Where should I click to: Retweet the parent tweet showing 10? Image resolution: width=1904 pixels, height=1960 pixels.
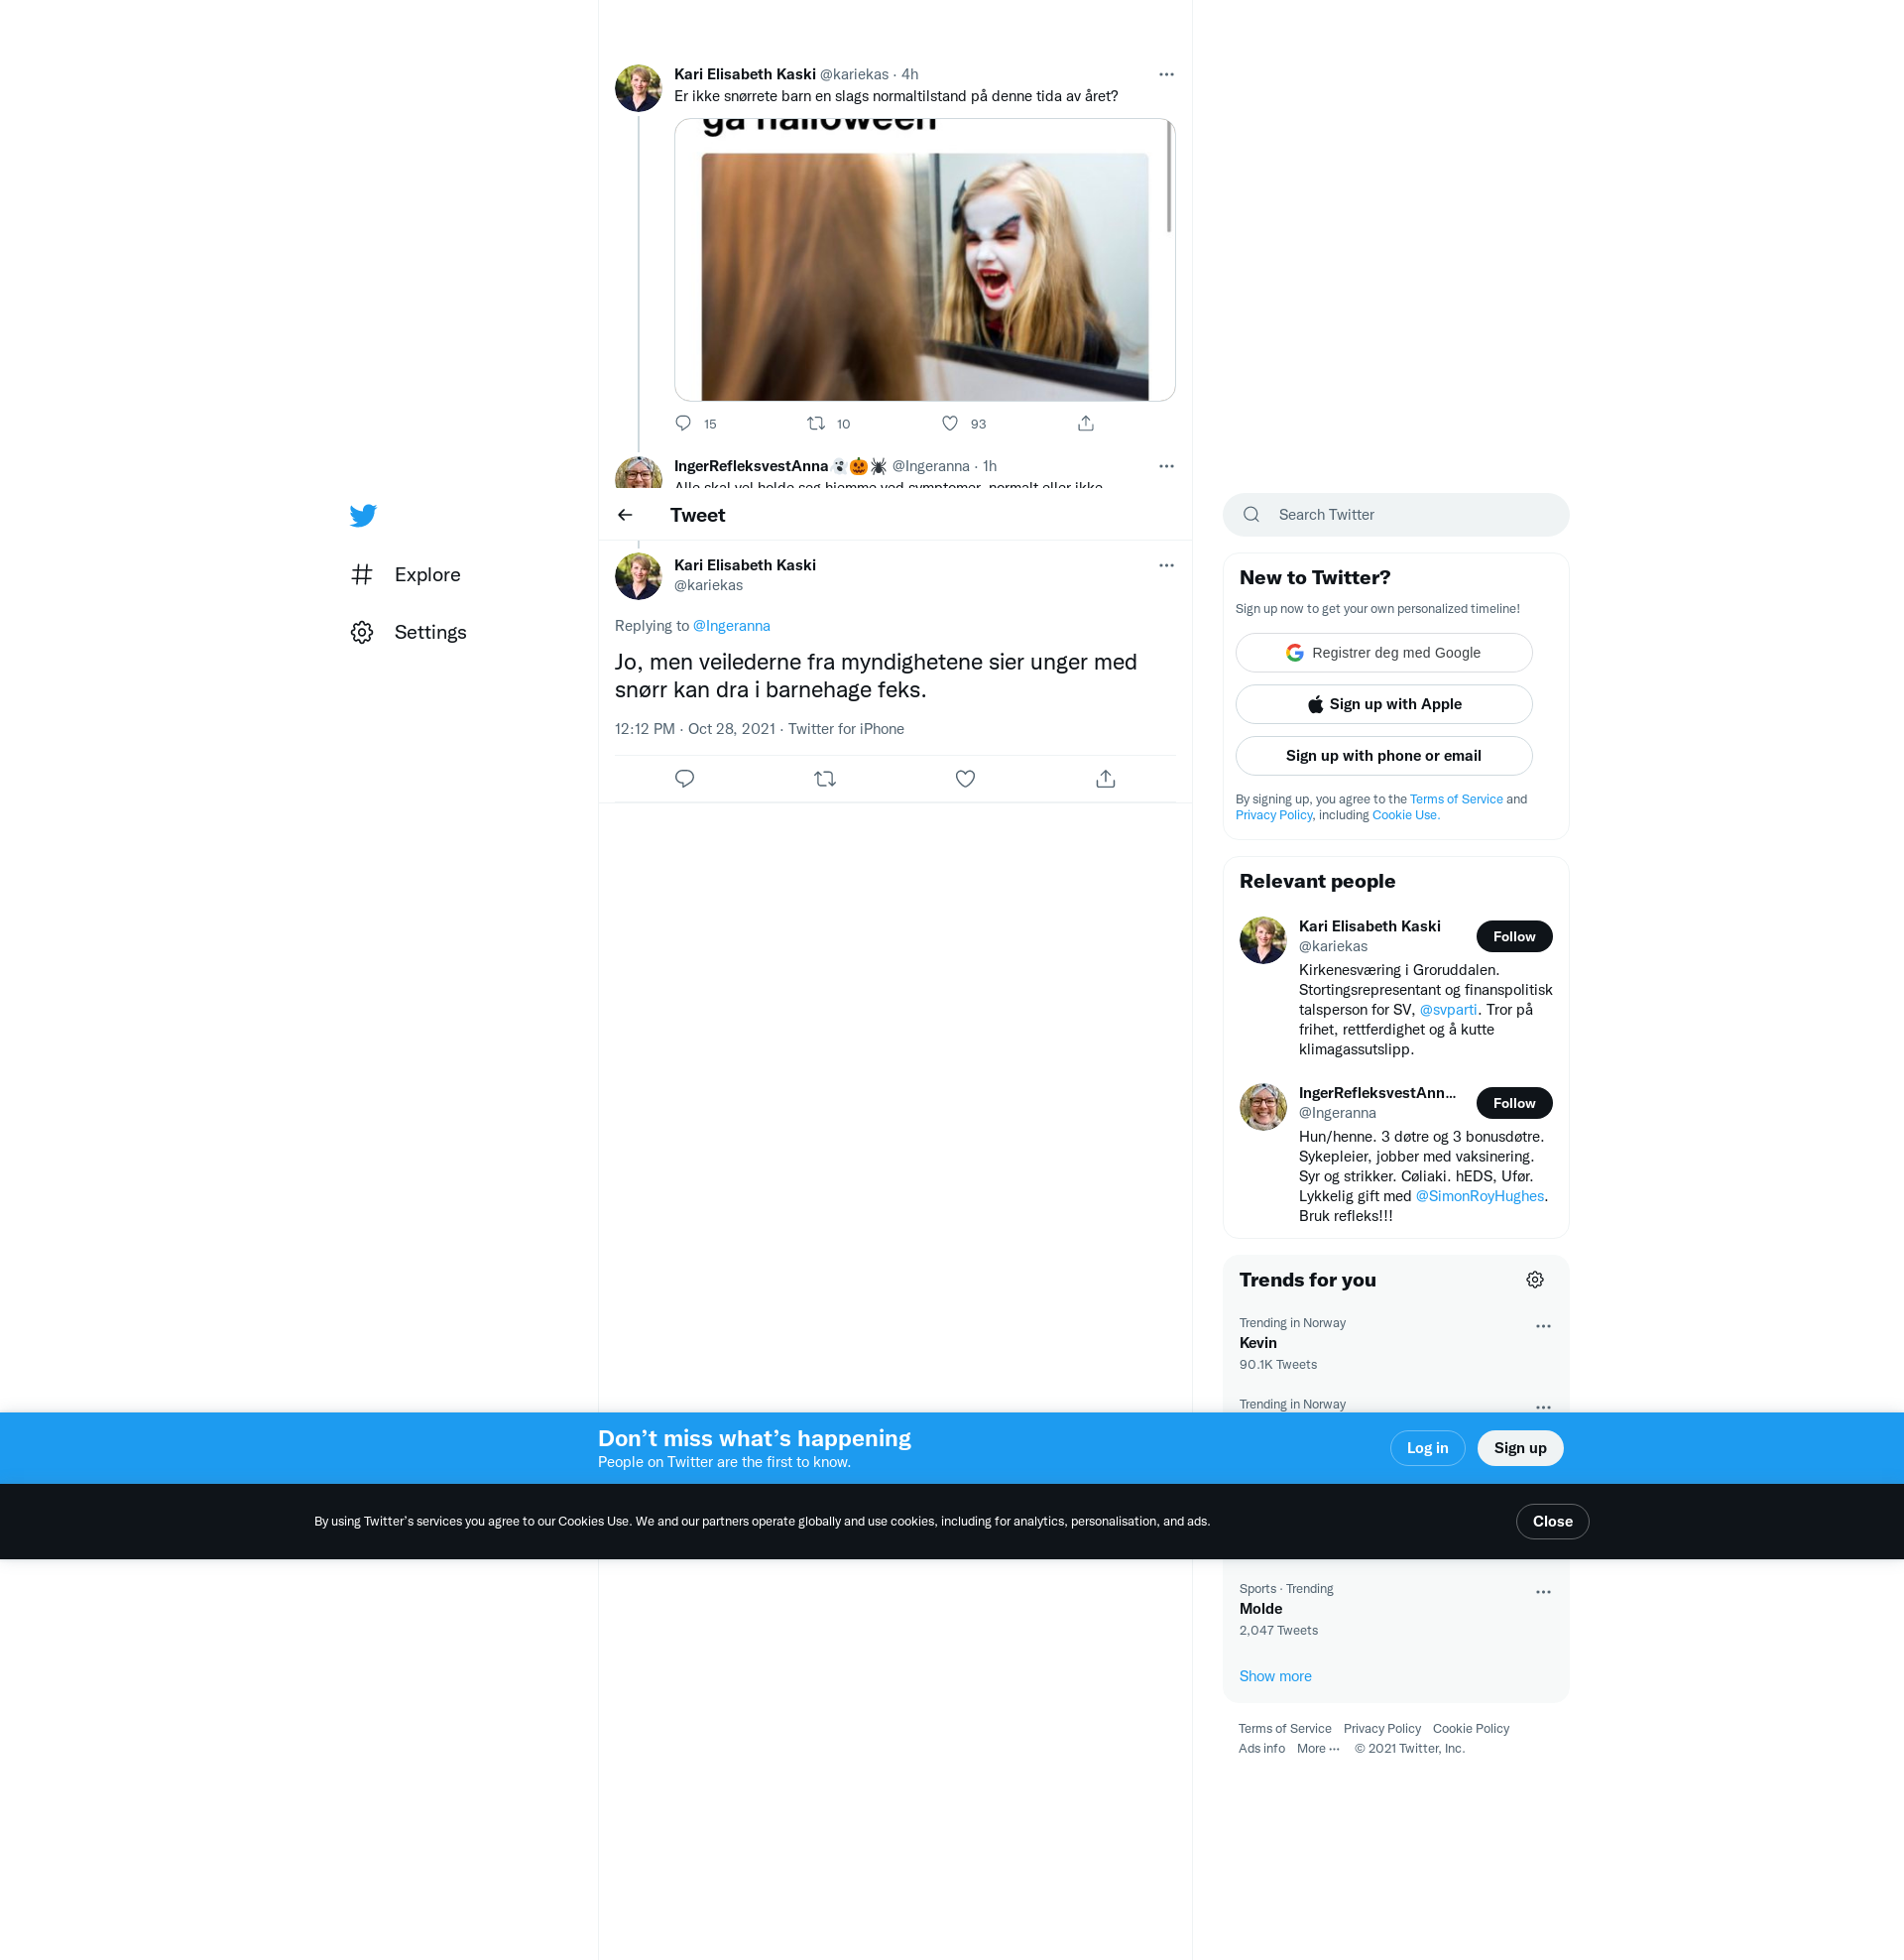(816, 424)
